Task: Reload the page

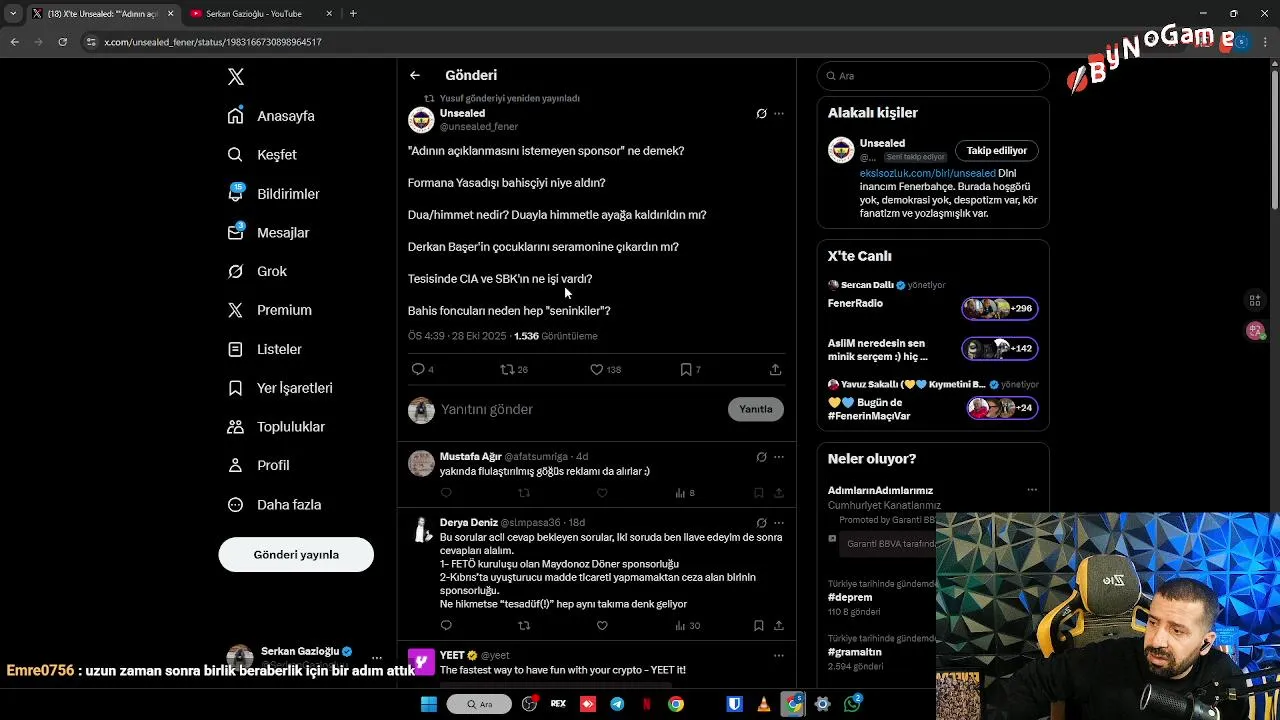Action: point(62,42)
